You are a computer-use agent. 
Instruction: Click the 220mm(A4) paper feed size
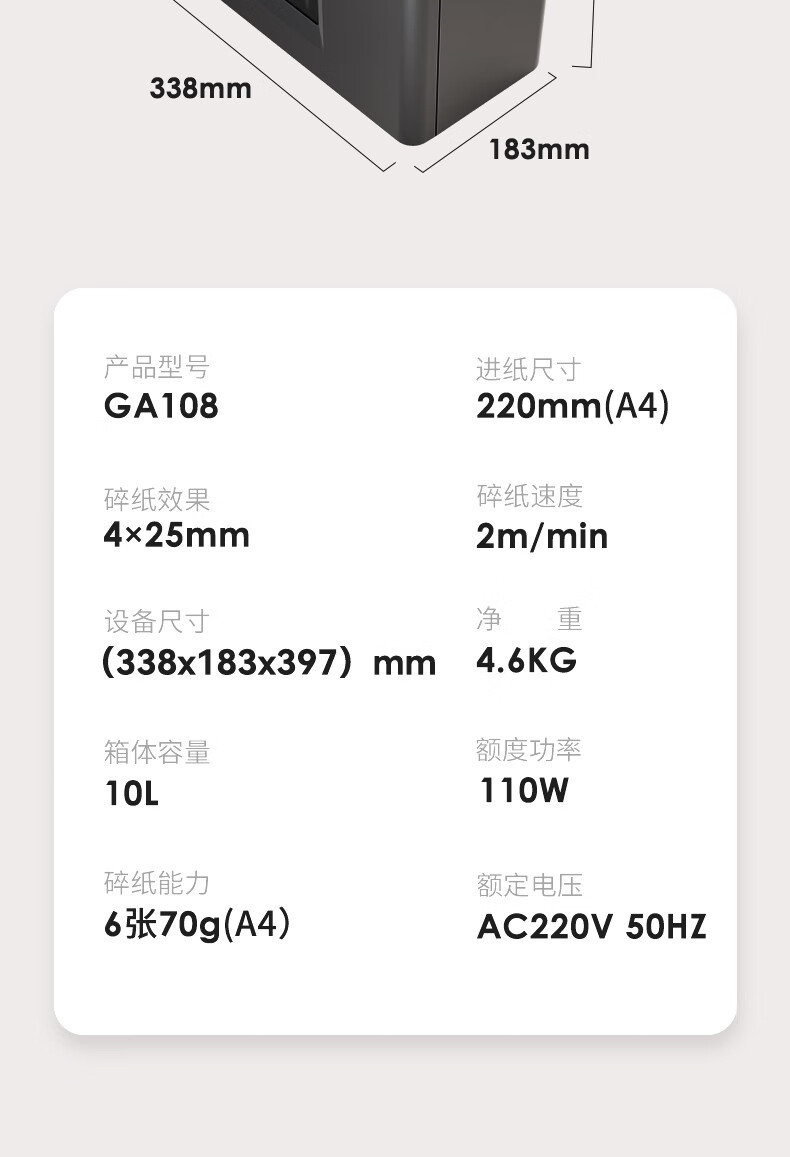coord(572,406)
